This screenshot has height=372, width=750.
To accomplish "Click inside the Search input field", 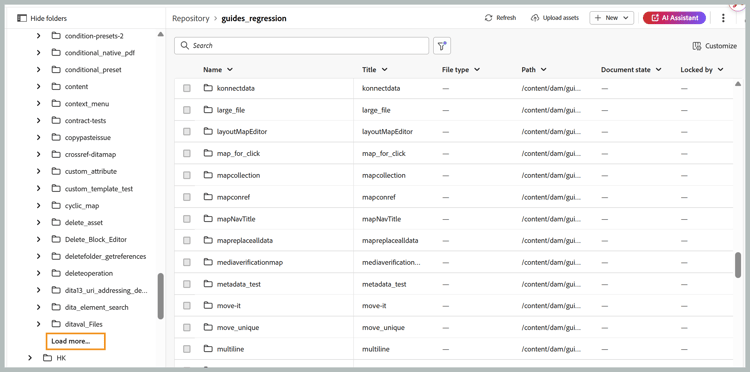I will (x=301, y=45).
